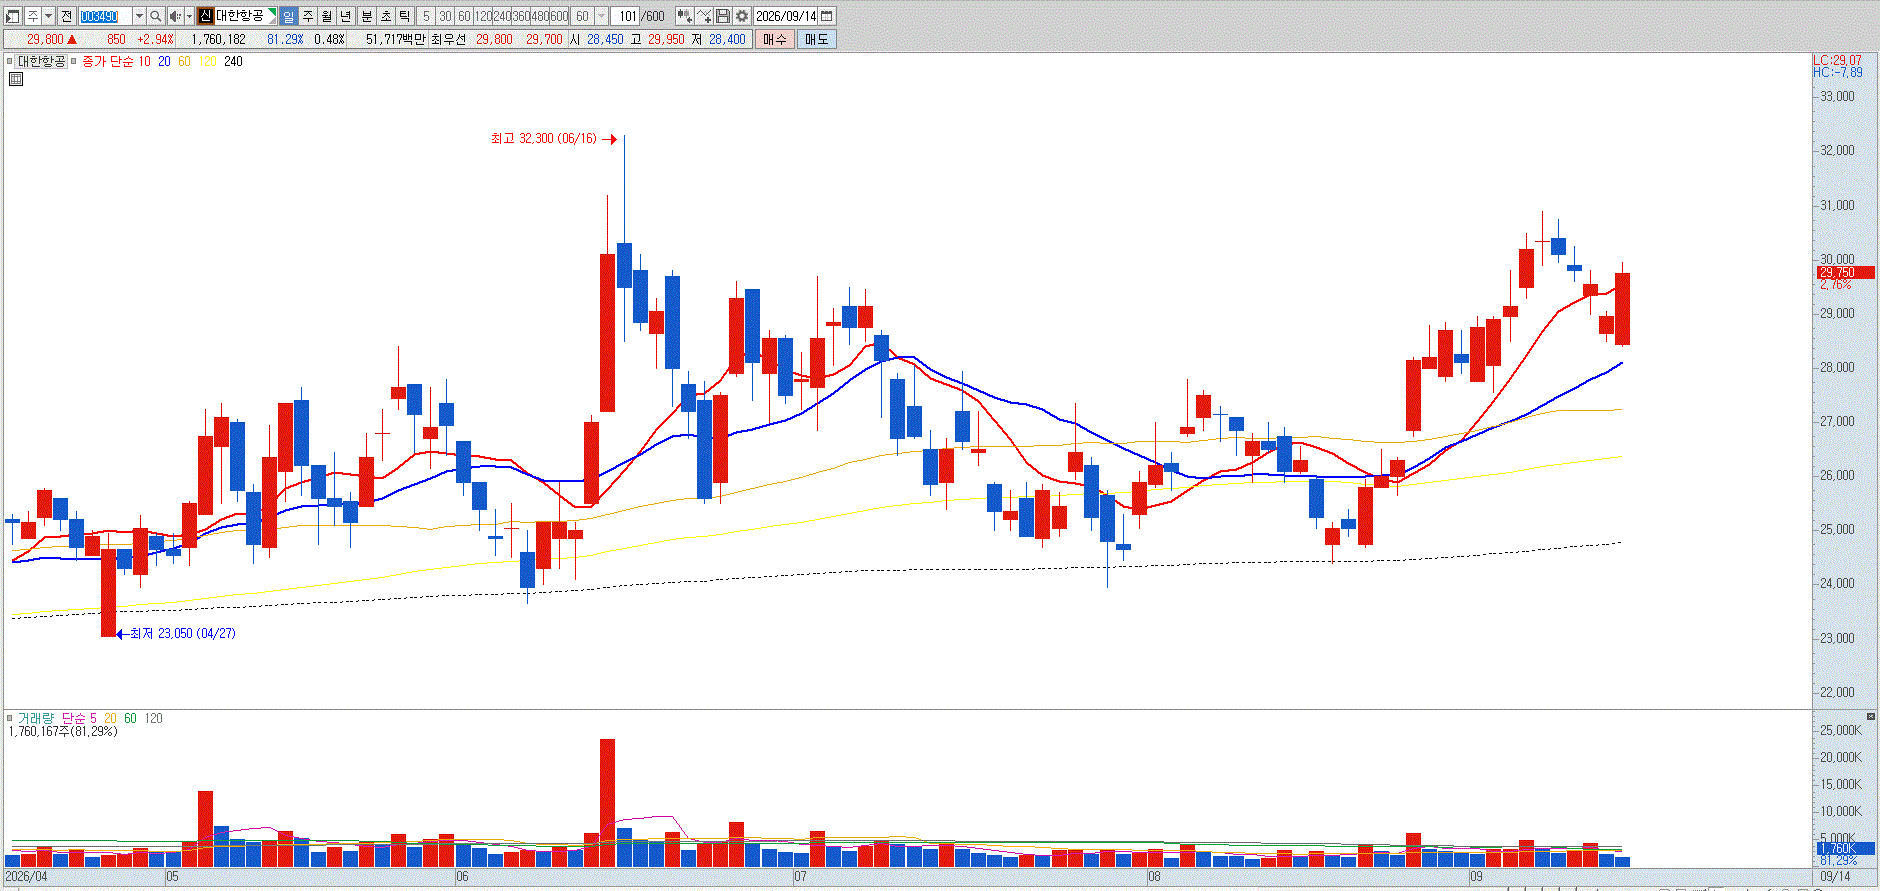Click the small square marker before 거래량 legend

pyautogui.click(x=10, y=718)
